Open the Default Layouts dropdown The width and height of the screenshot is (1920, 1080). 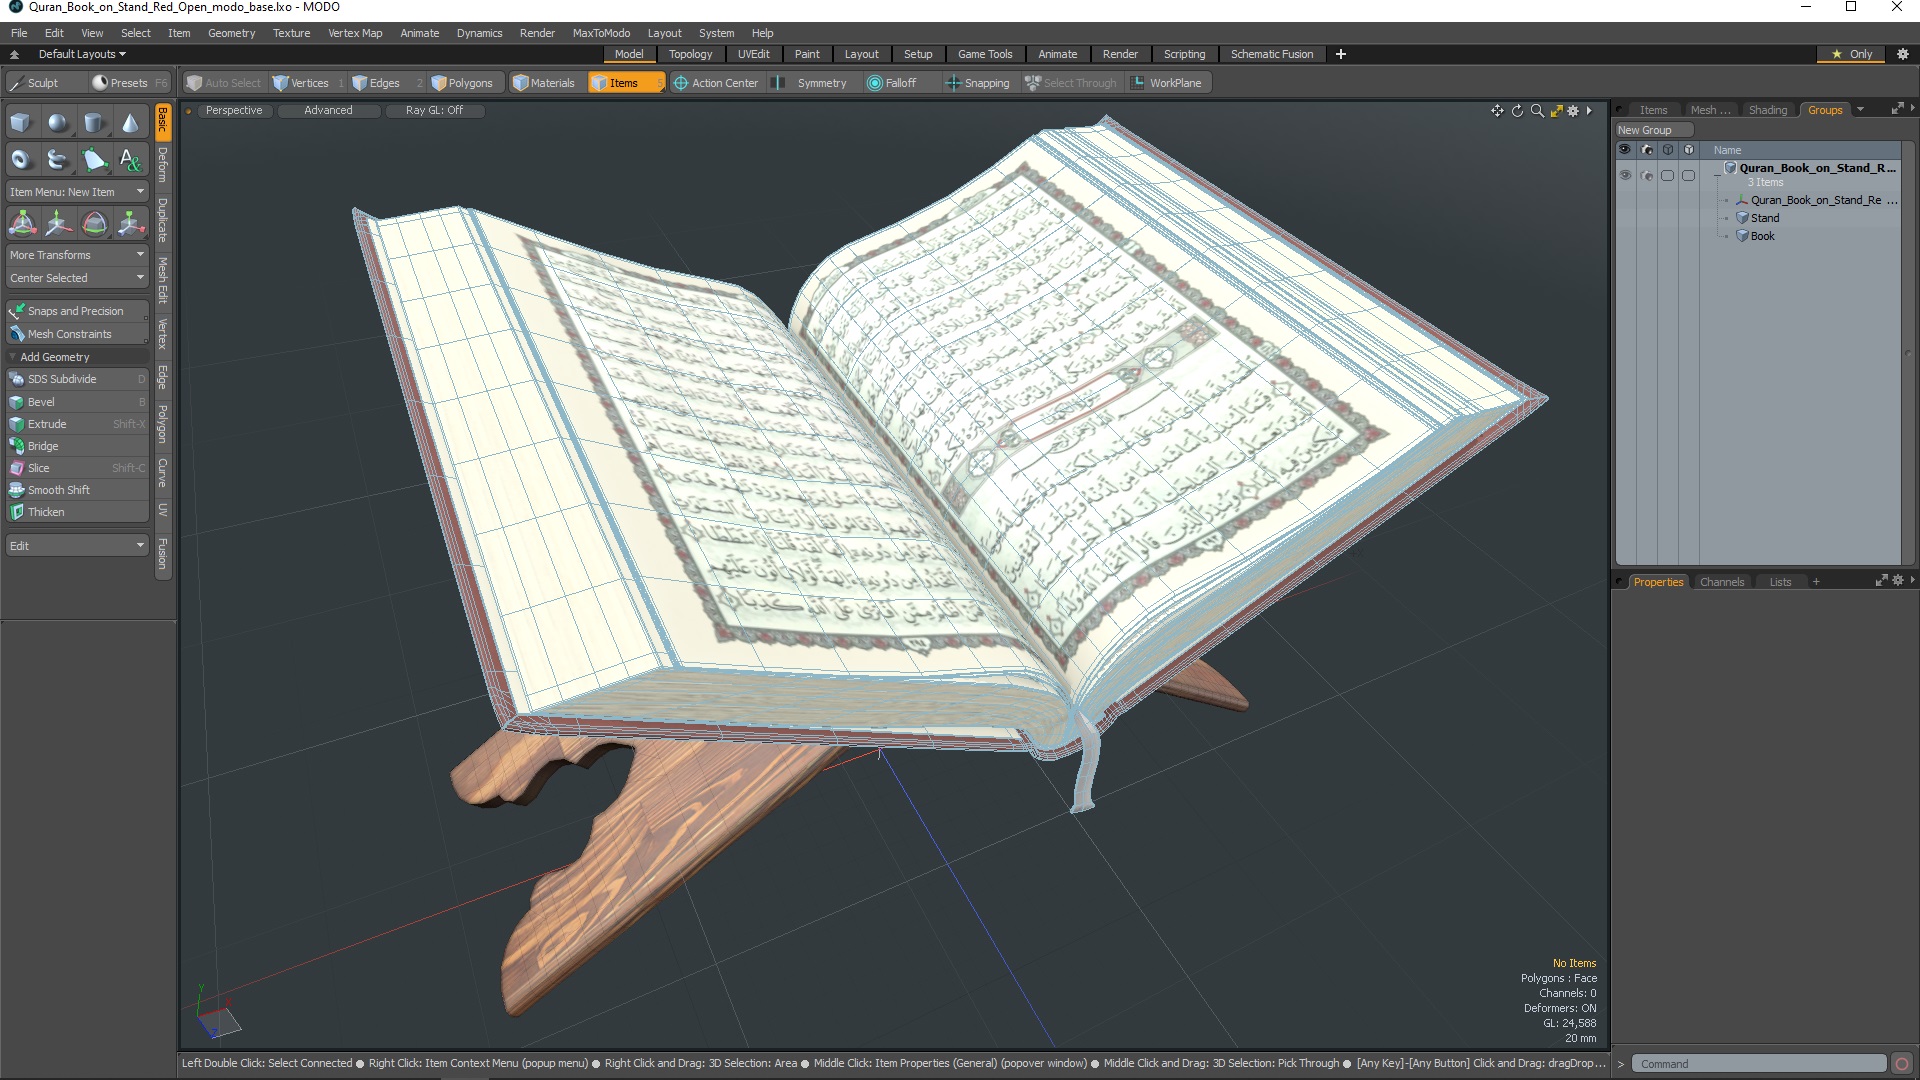82,54
